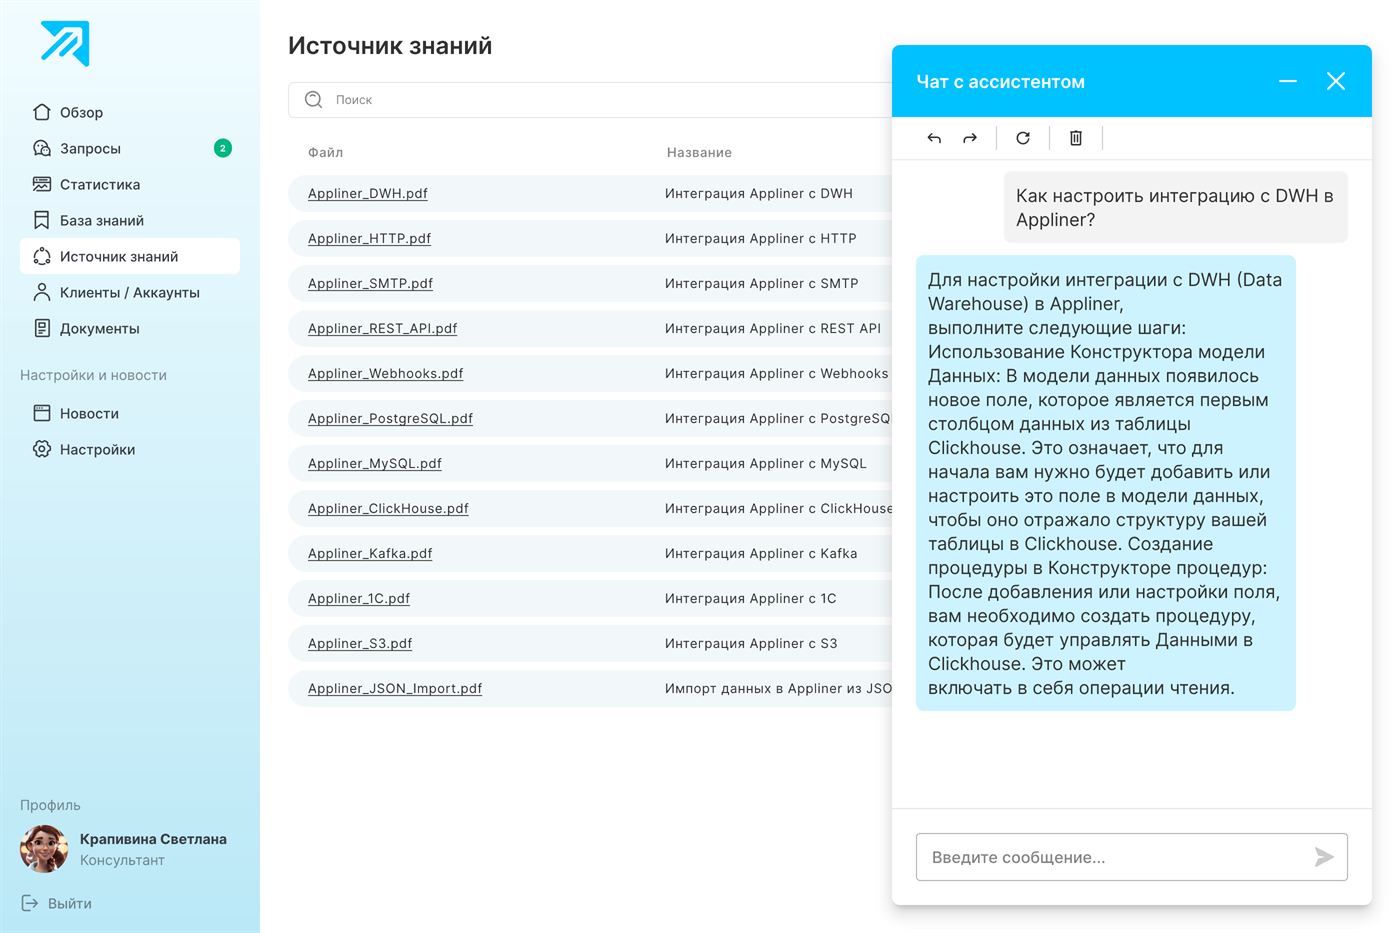The image size is (1400, 933).
Task: Click the app logo arrow icon
Action: 65,43
